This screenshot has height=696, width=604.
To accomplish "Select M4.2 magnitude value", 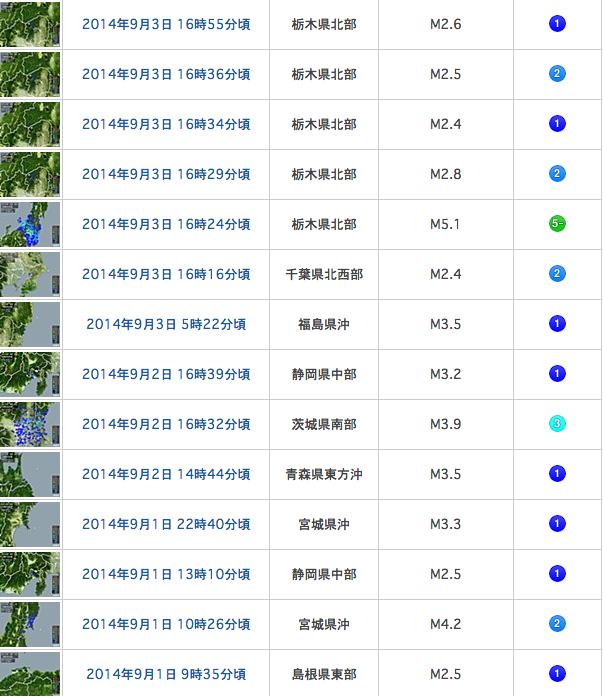I will click(x=445, y=624).
